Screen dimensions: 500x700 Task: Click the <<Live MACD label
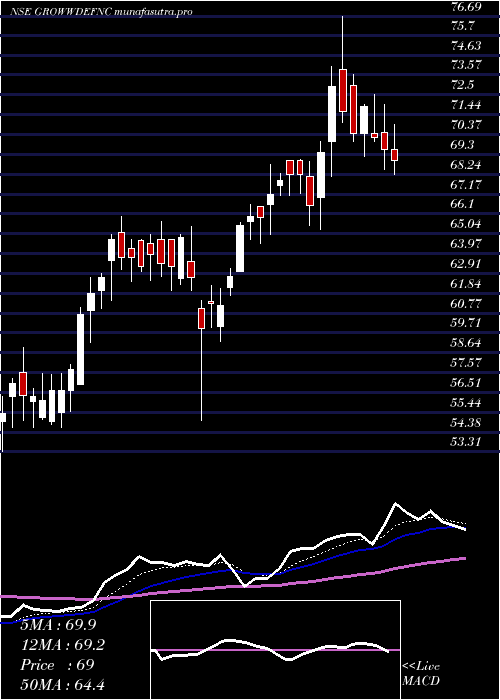(x=421, y=673)
